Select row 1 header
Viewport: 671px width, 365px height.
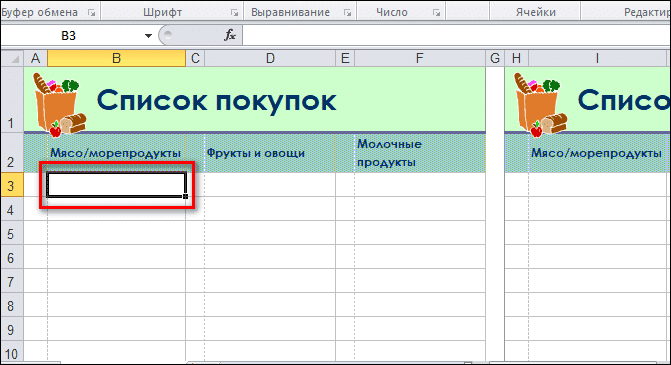12,99
